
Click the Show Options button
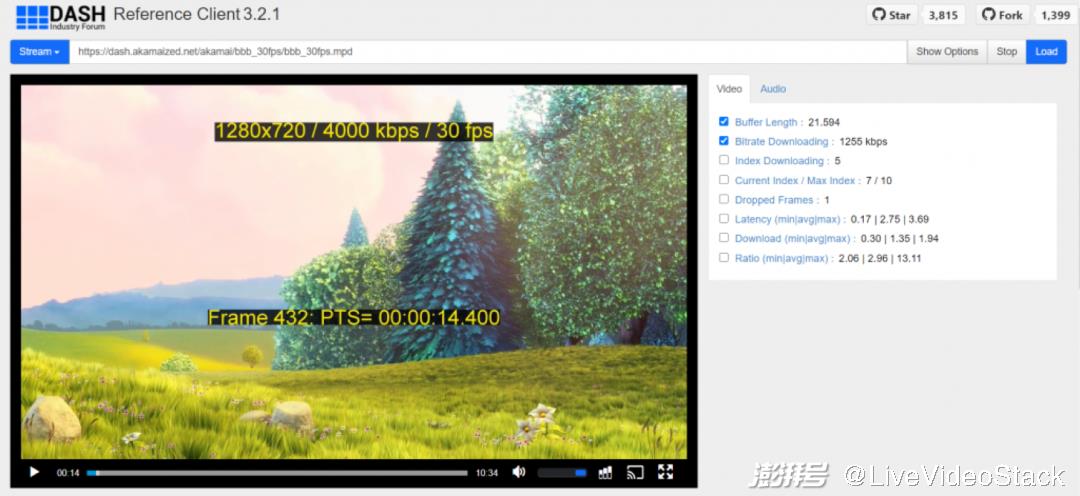coord(947,52)
